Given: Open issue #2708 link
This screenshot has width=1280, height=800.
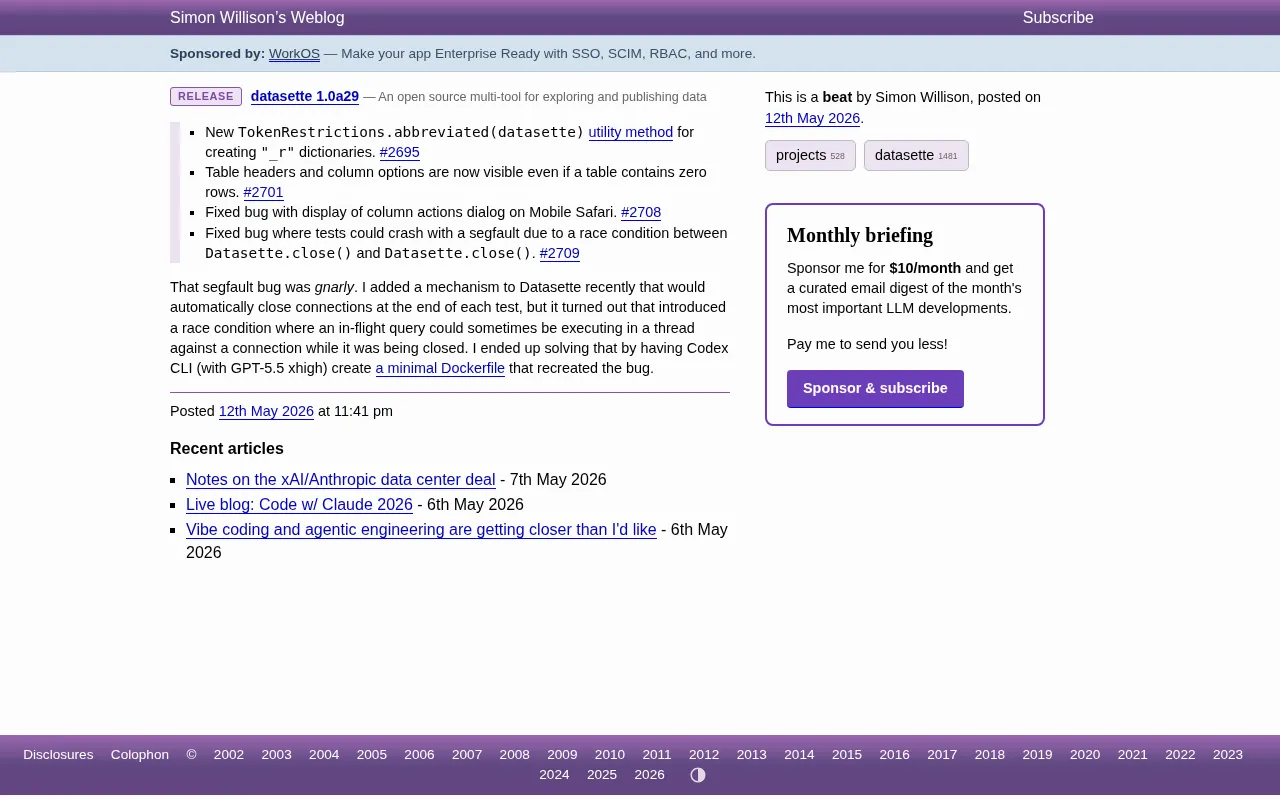Looking at the screenshot, I should coord(641,212).
